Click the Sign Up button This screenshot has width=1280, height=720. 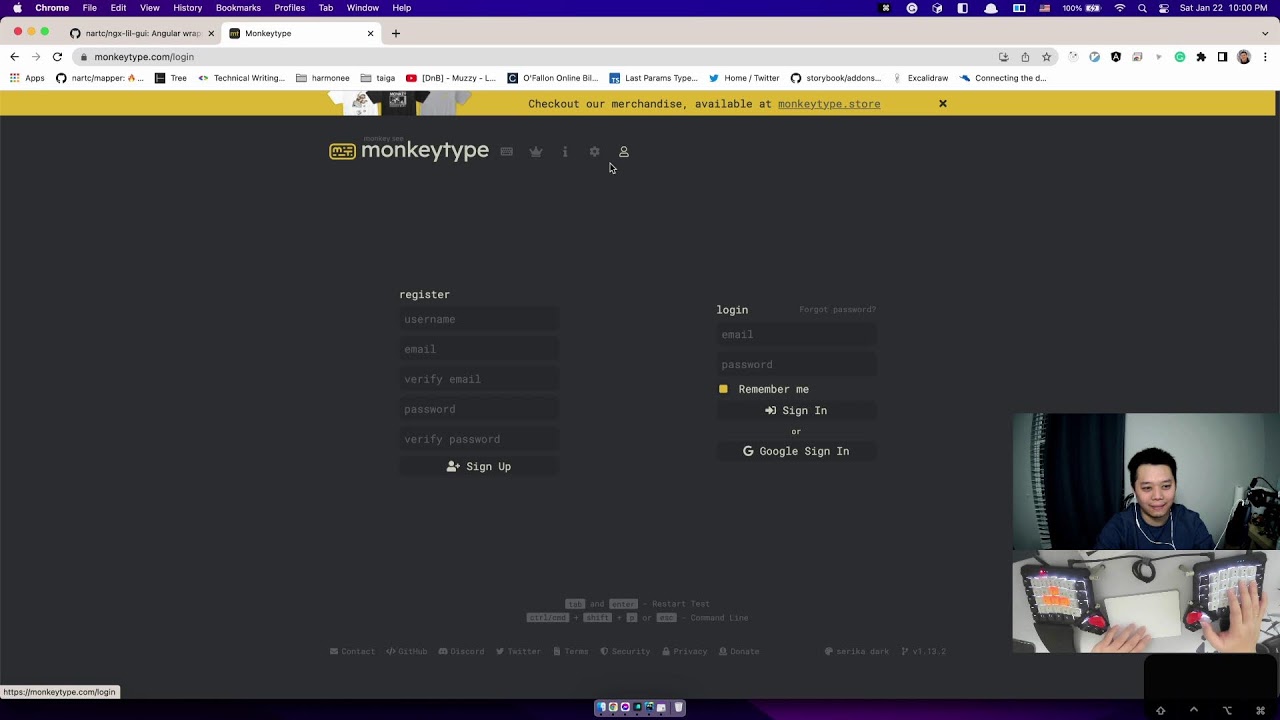click(x=479, y=467)
